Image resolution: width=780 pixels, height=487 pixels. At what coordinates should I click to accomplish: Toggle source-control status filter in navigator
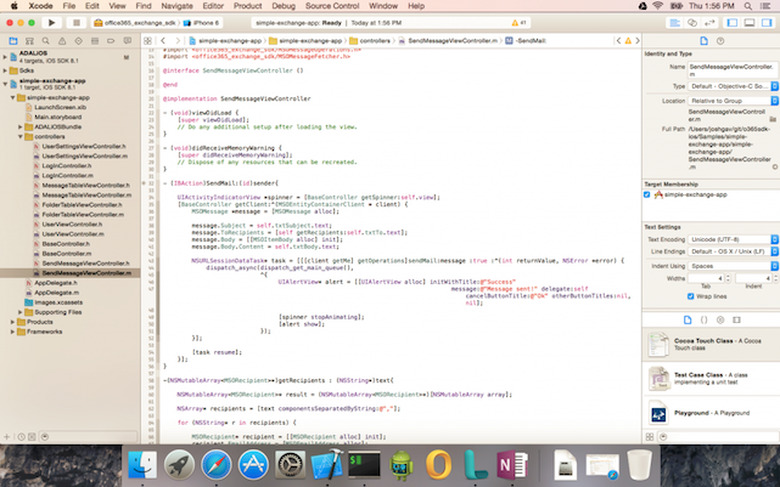point(32,437)
